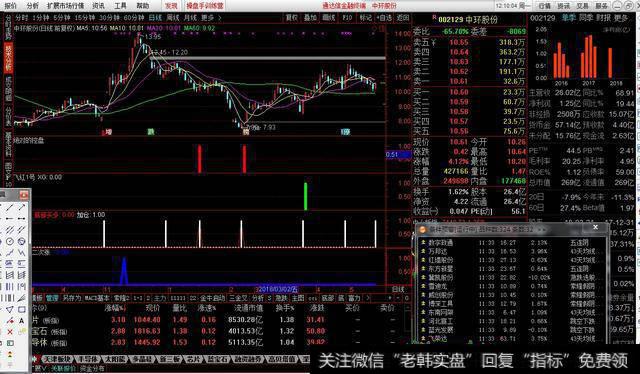The image size is (640, 374).
Task: Select the triangle drawing tool
Action: [10, 309]
